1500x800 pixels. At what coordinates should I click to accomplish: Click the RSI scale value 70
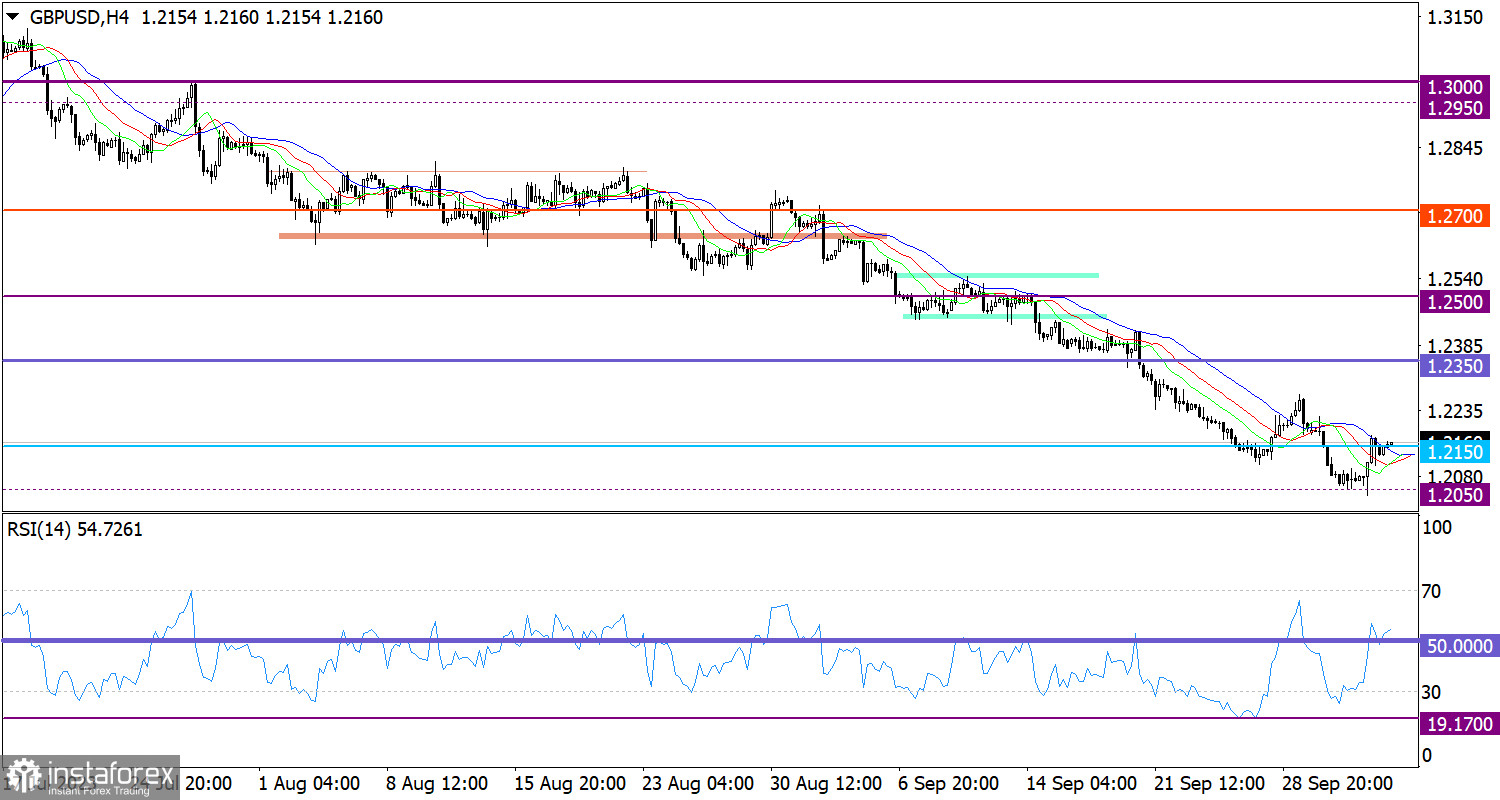(1432, 592)
